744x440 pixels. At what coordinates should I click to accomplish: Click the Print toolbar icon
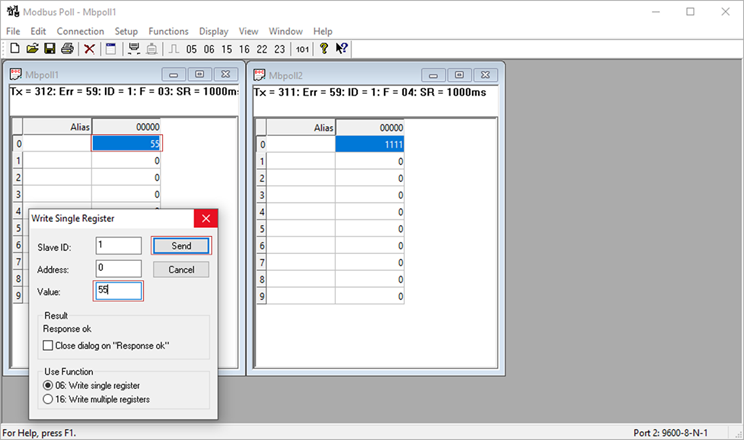click(67, 48)
